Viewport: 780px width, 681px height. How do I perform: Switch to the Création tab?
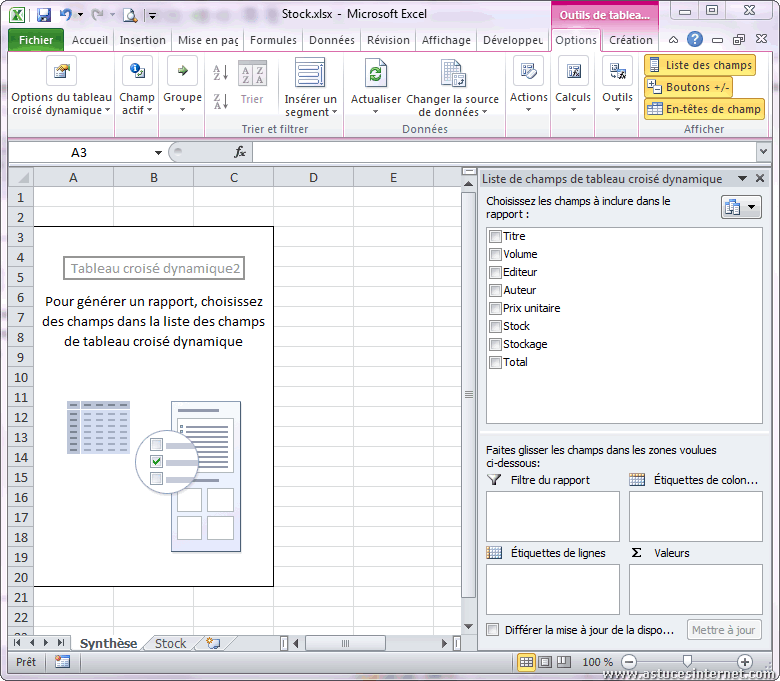[x=631, y=40]
